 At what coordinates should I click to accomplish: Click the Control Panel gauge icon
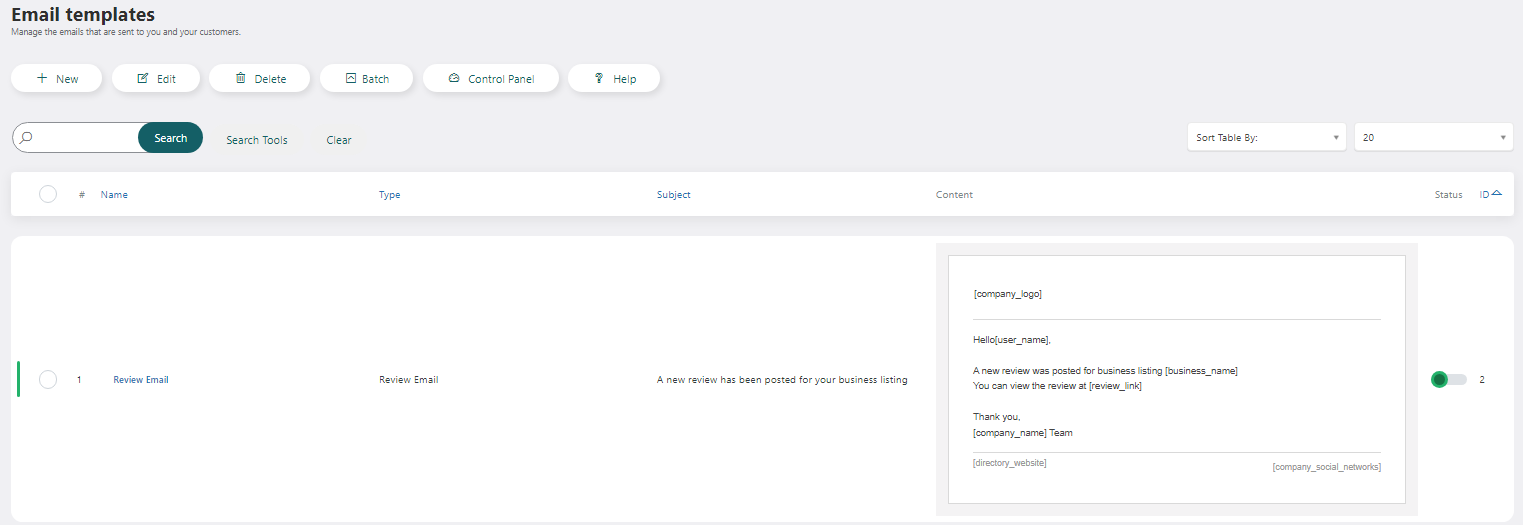click(454, 78)
